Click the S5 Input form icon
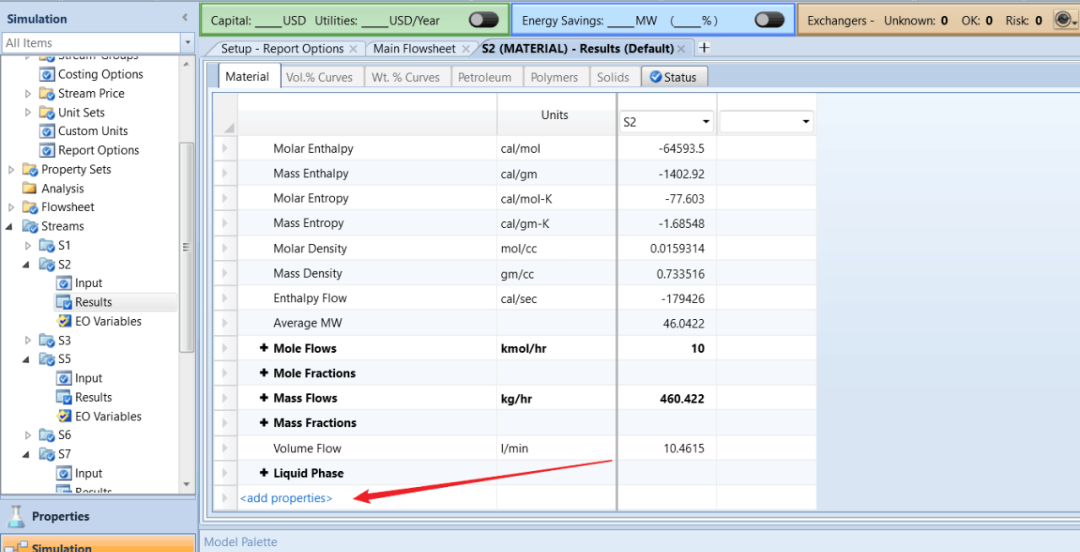The height and width of the screenshot is (552, 1080). click(x=63, y=378)
